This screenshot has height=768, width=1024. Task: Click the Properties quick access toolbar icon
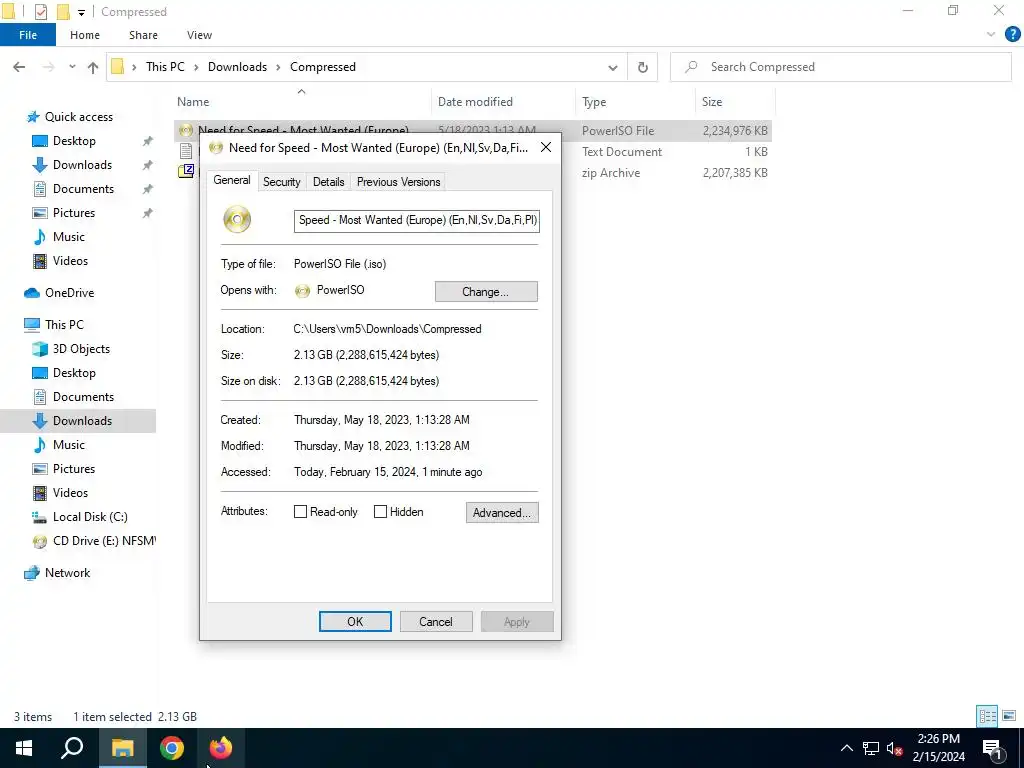coord(40,12)
